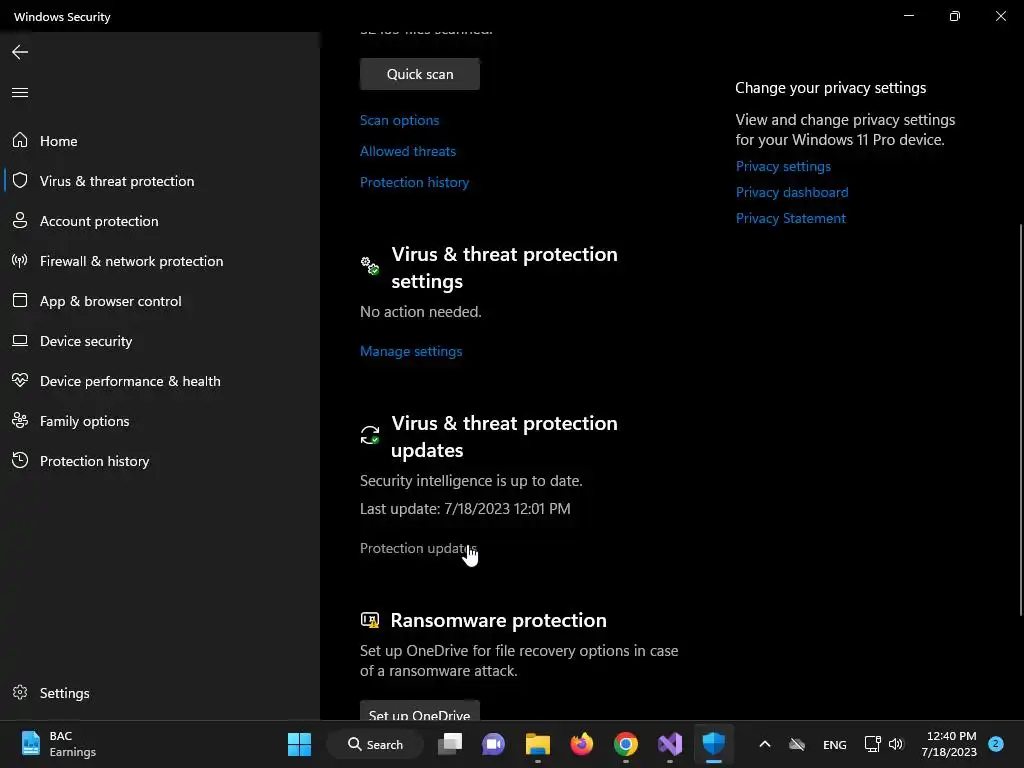Click the Family options people icon
The height and width of the screenshot is (768, 1024).
(20, 421)
